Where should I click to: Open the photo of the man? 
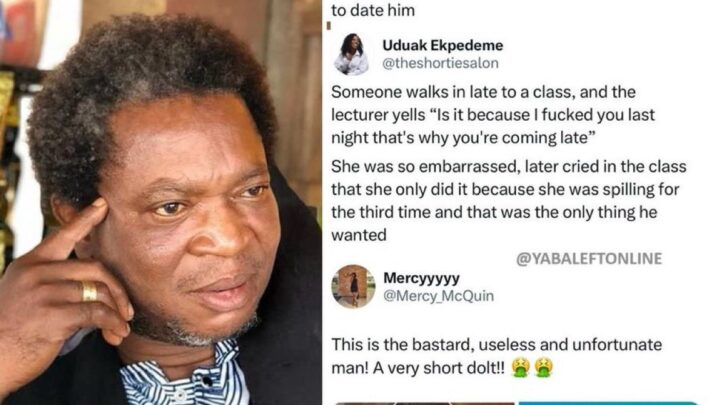click(x=161, y=202)
